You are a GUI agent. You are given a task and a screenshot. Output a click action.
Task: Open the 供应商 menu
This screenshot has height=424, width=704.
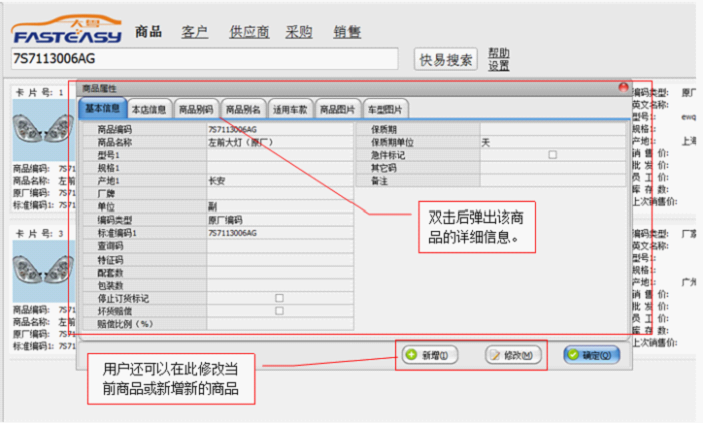(x=249, y=31)
